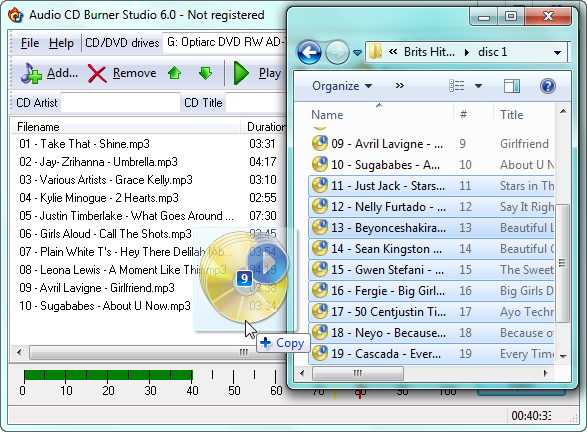Click the Add music note icon
Viewport: 587px width, 432px height.
click(31, 73)
